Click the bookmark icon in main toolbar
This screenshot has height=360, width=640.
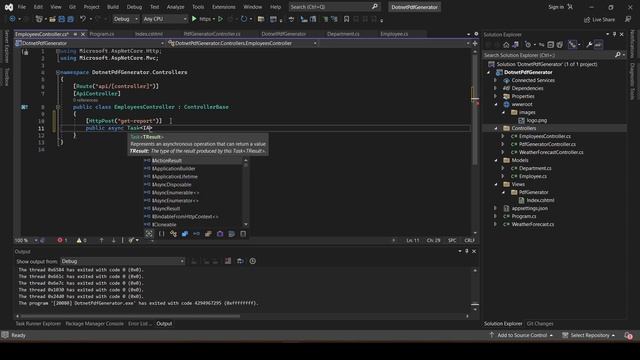(x=346, y=19)
